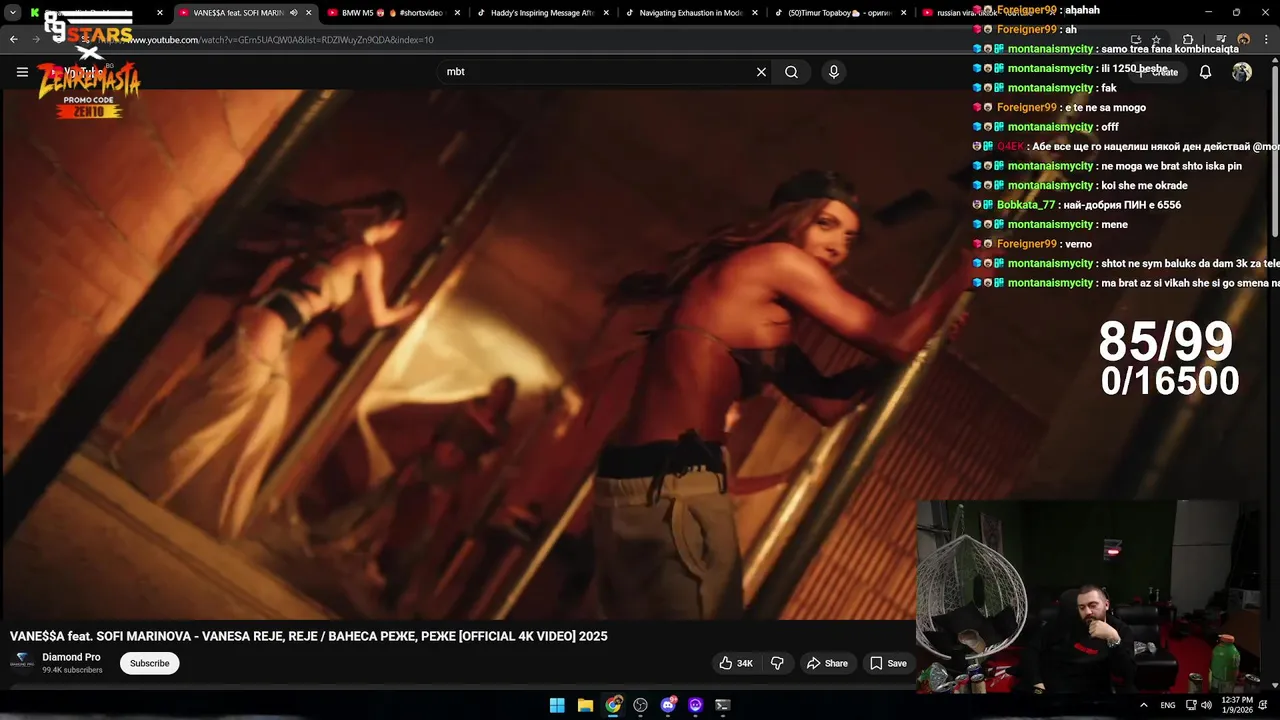Click the Create button on YouTube

click(x=1160, y=72)
